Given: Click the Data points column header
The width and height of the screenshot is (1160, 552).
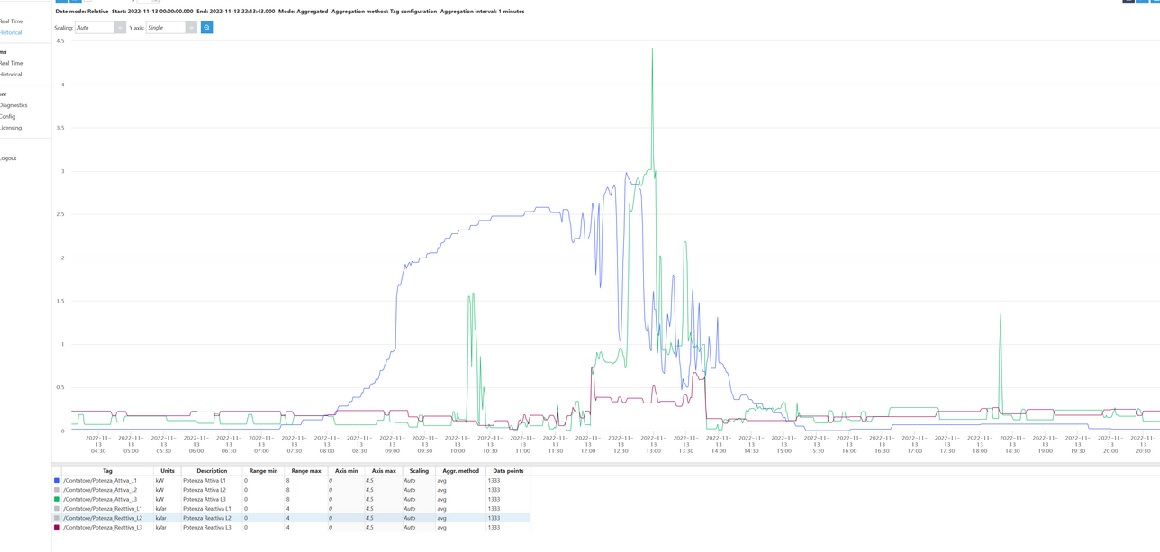Looking at the screenshot, I should (508, 470).
